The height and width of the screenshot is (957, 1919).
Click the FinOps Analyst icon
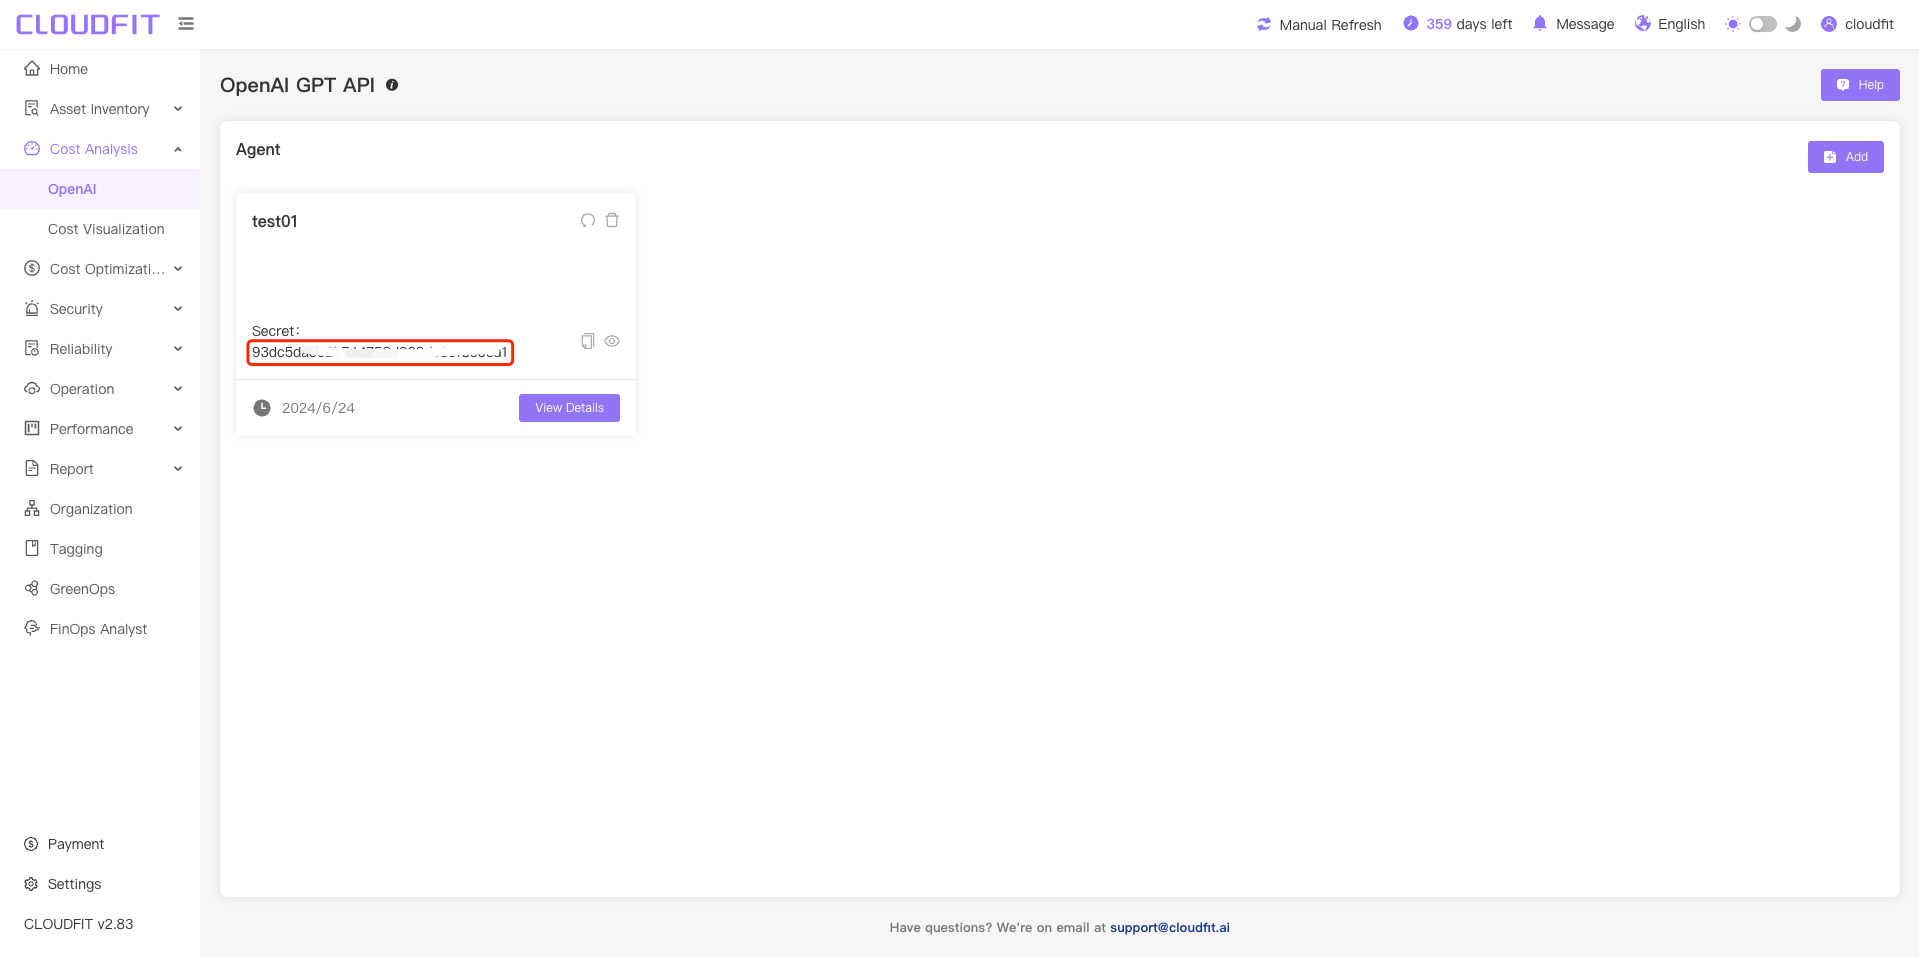(x=32, y=628)
